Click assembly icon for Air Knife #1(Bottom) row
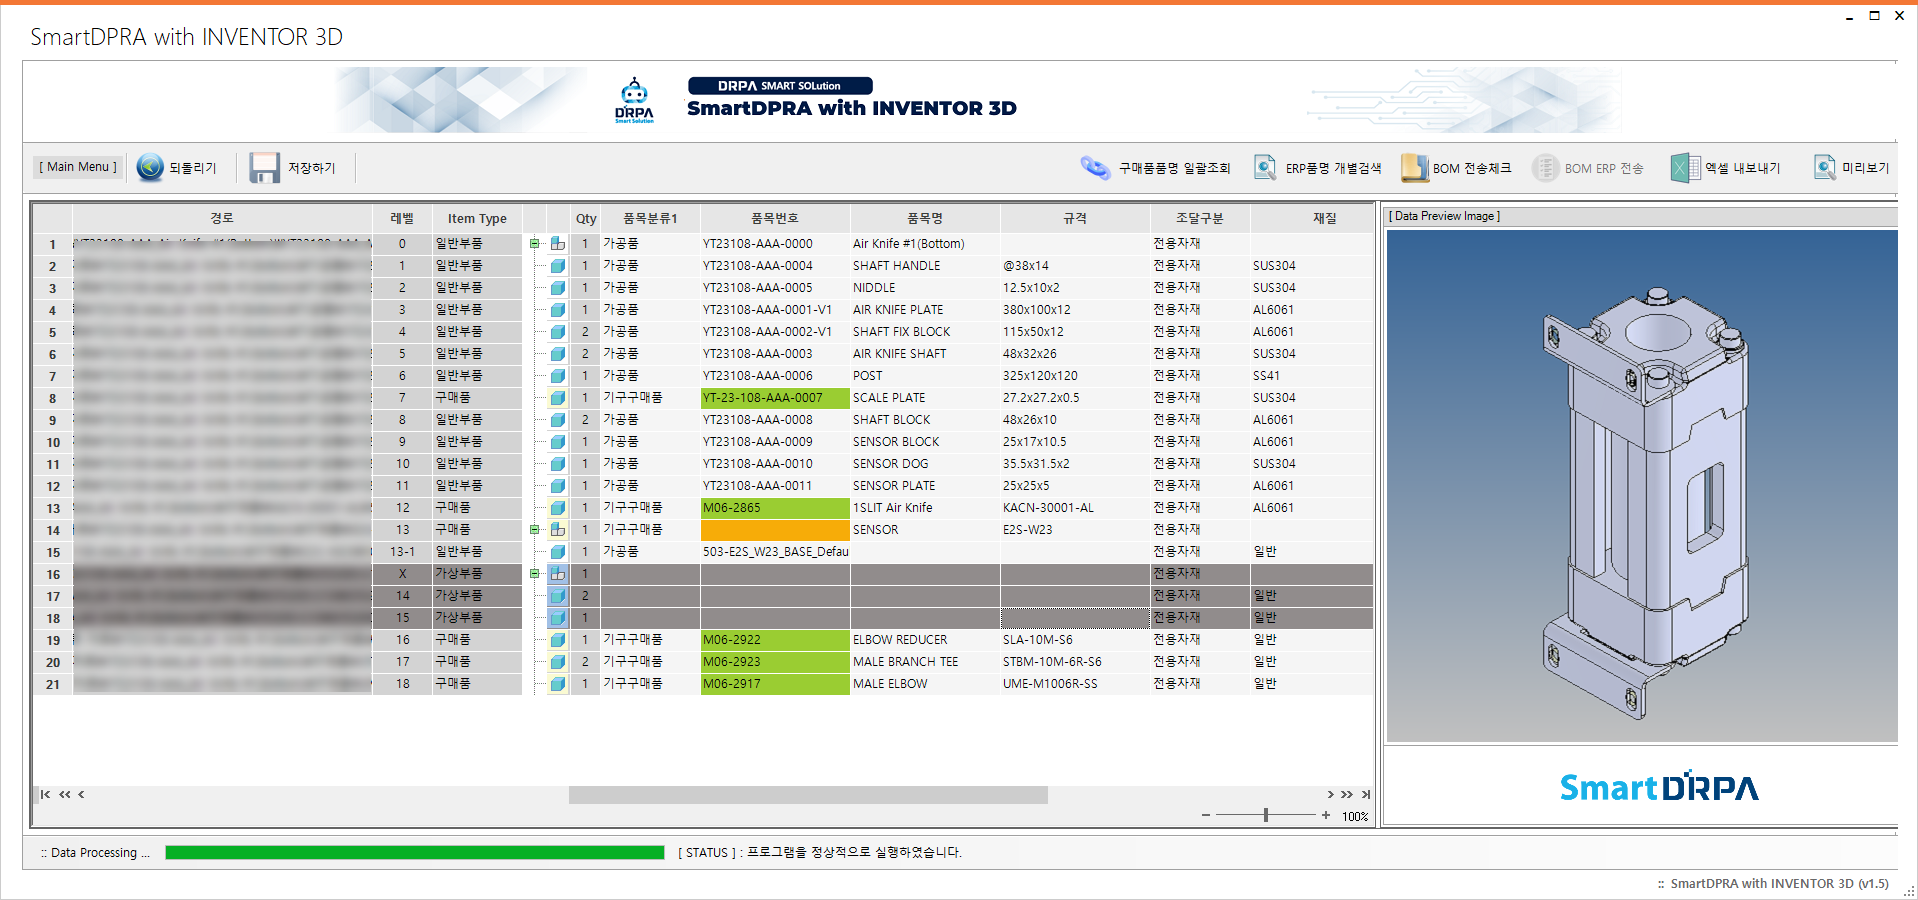1918x900 pixels. coord(558,244)
